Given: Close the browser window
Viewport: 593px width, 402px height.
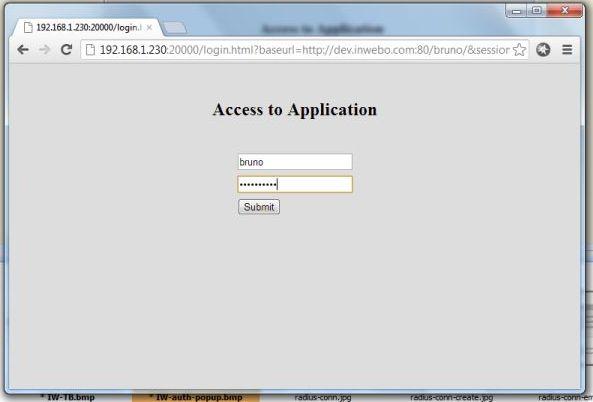Looking at the screenshot, I should click(x=565, y=11).
